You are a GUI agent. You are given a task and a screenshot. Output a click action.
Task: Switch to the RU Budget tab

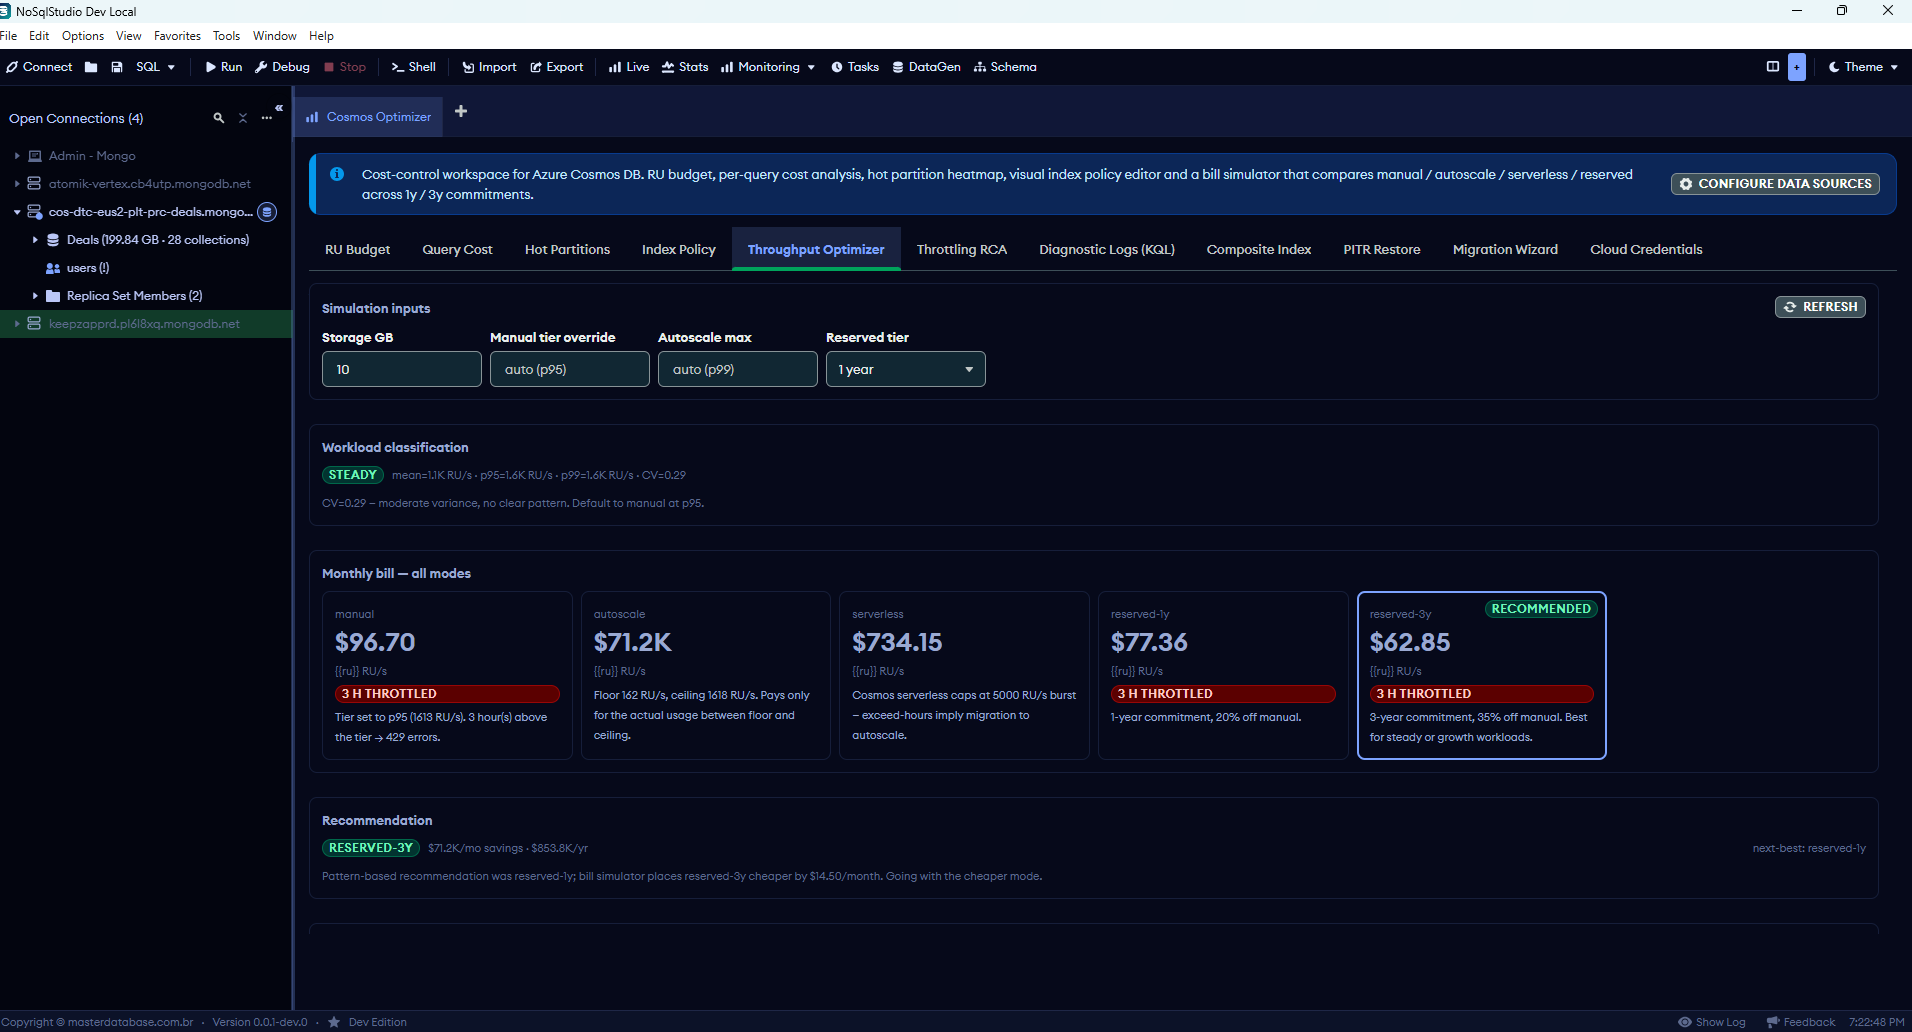tap(357, 249)
